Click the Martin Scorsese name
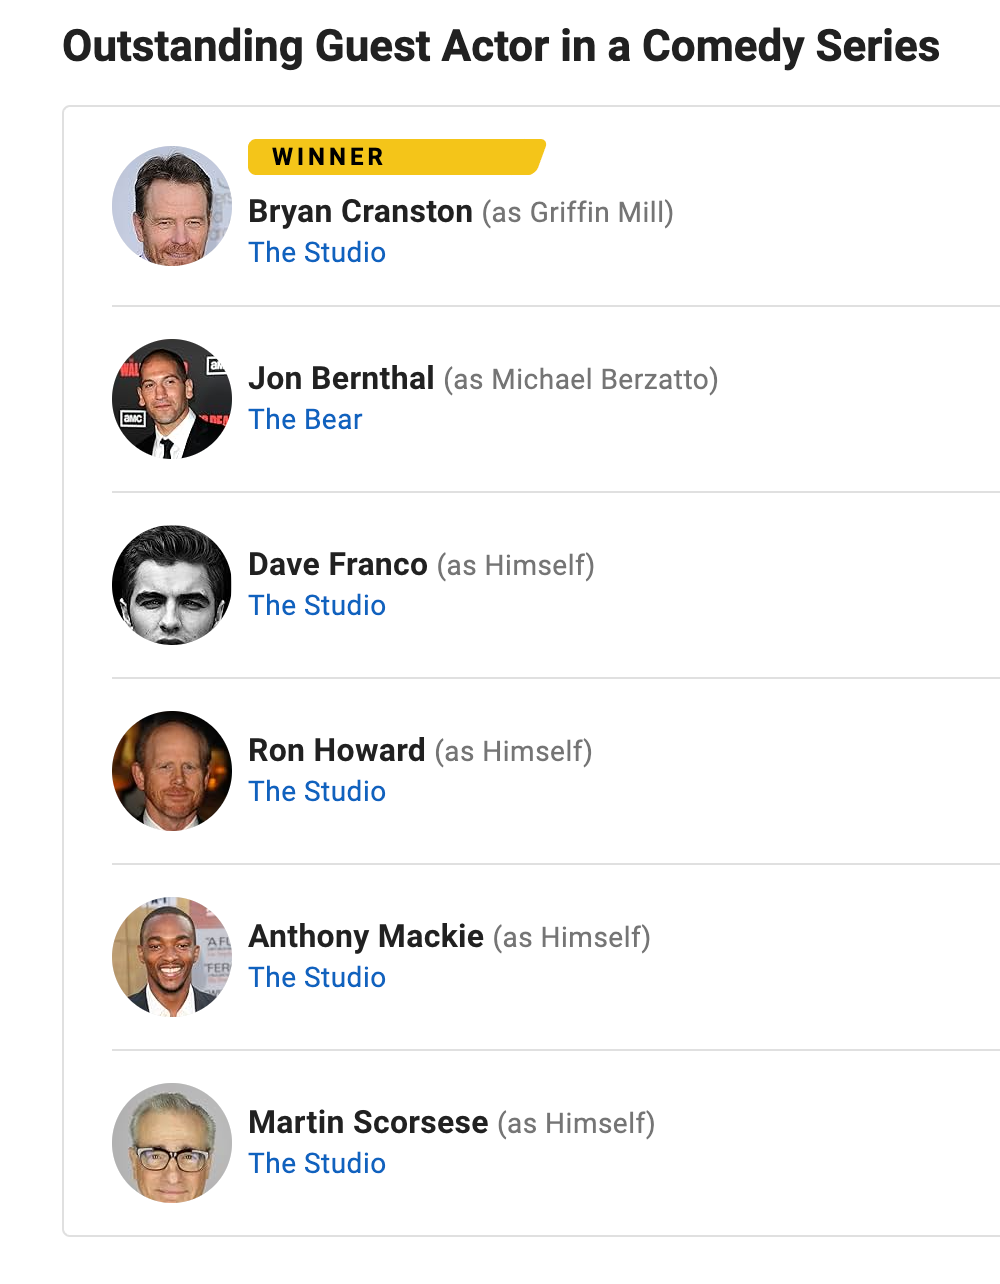The height and width of the screenshot is (1284, 1000). (368, 1123)
